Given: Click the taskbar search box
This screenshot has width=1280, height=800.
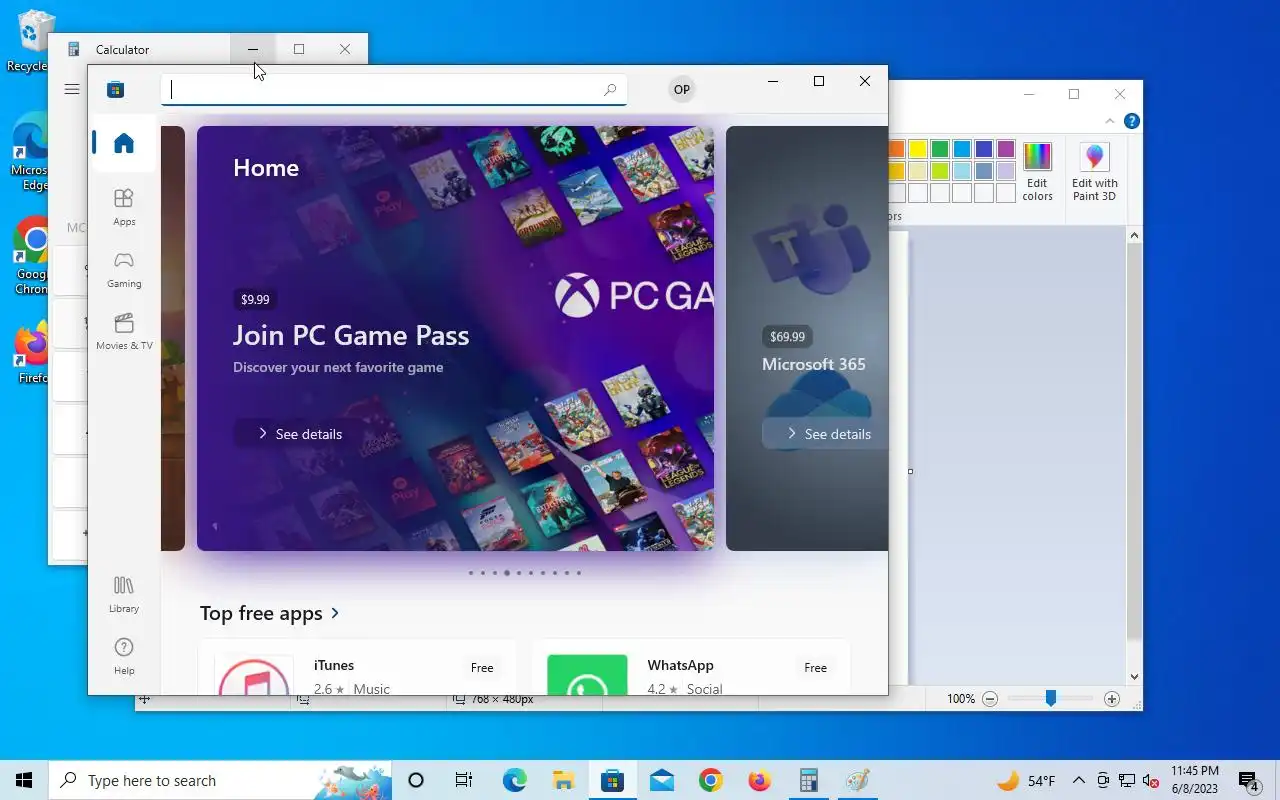Looking at the screenshot, I should click(x=220, y=780).
